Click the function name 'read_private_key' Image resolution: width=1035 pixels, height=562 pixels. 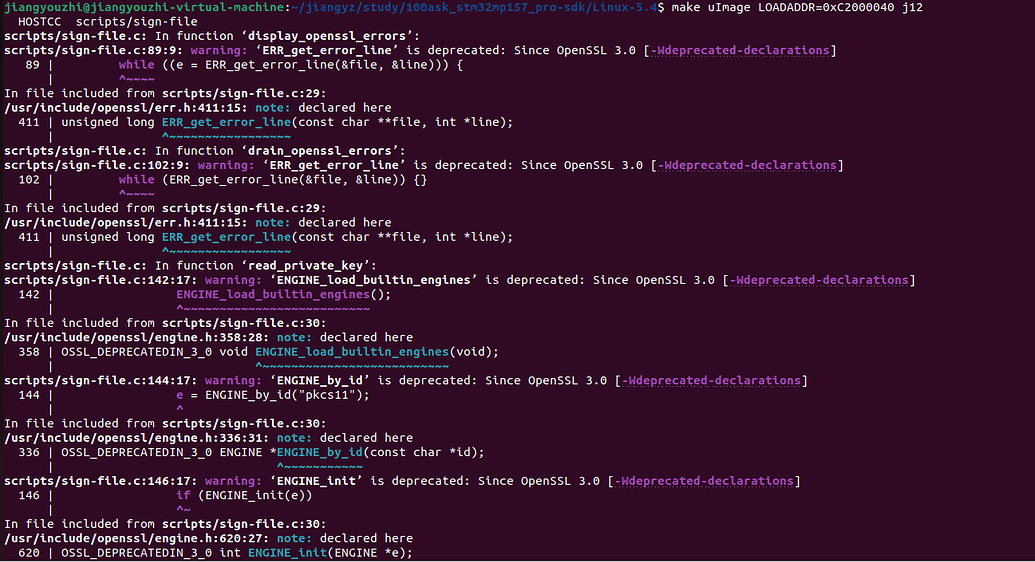click(x=308, y=266)
